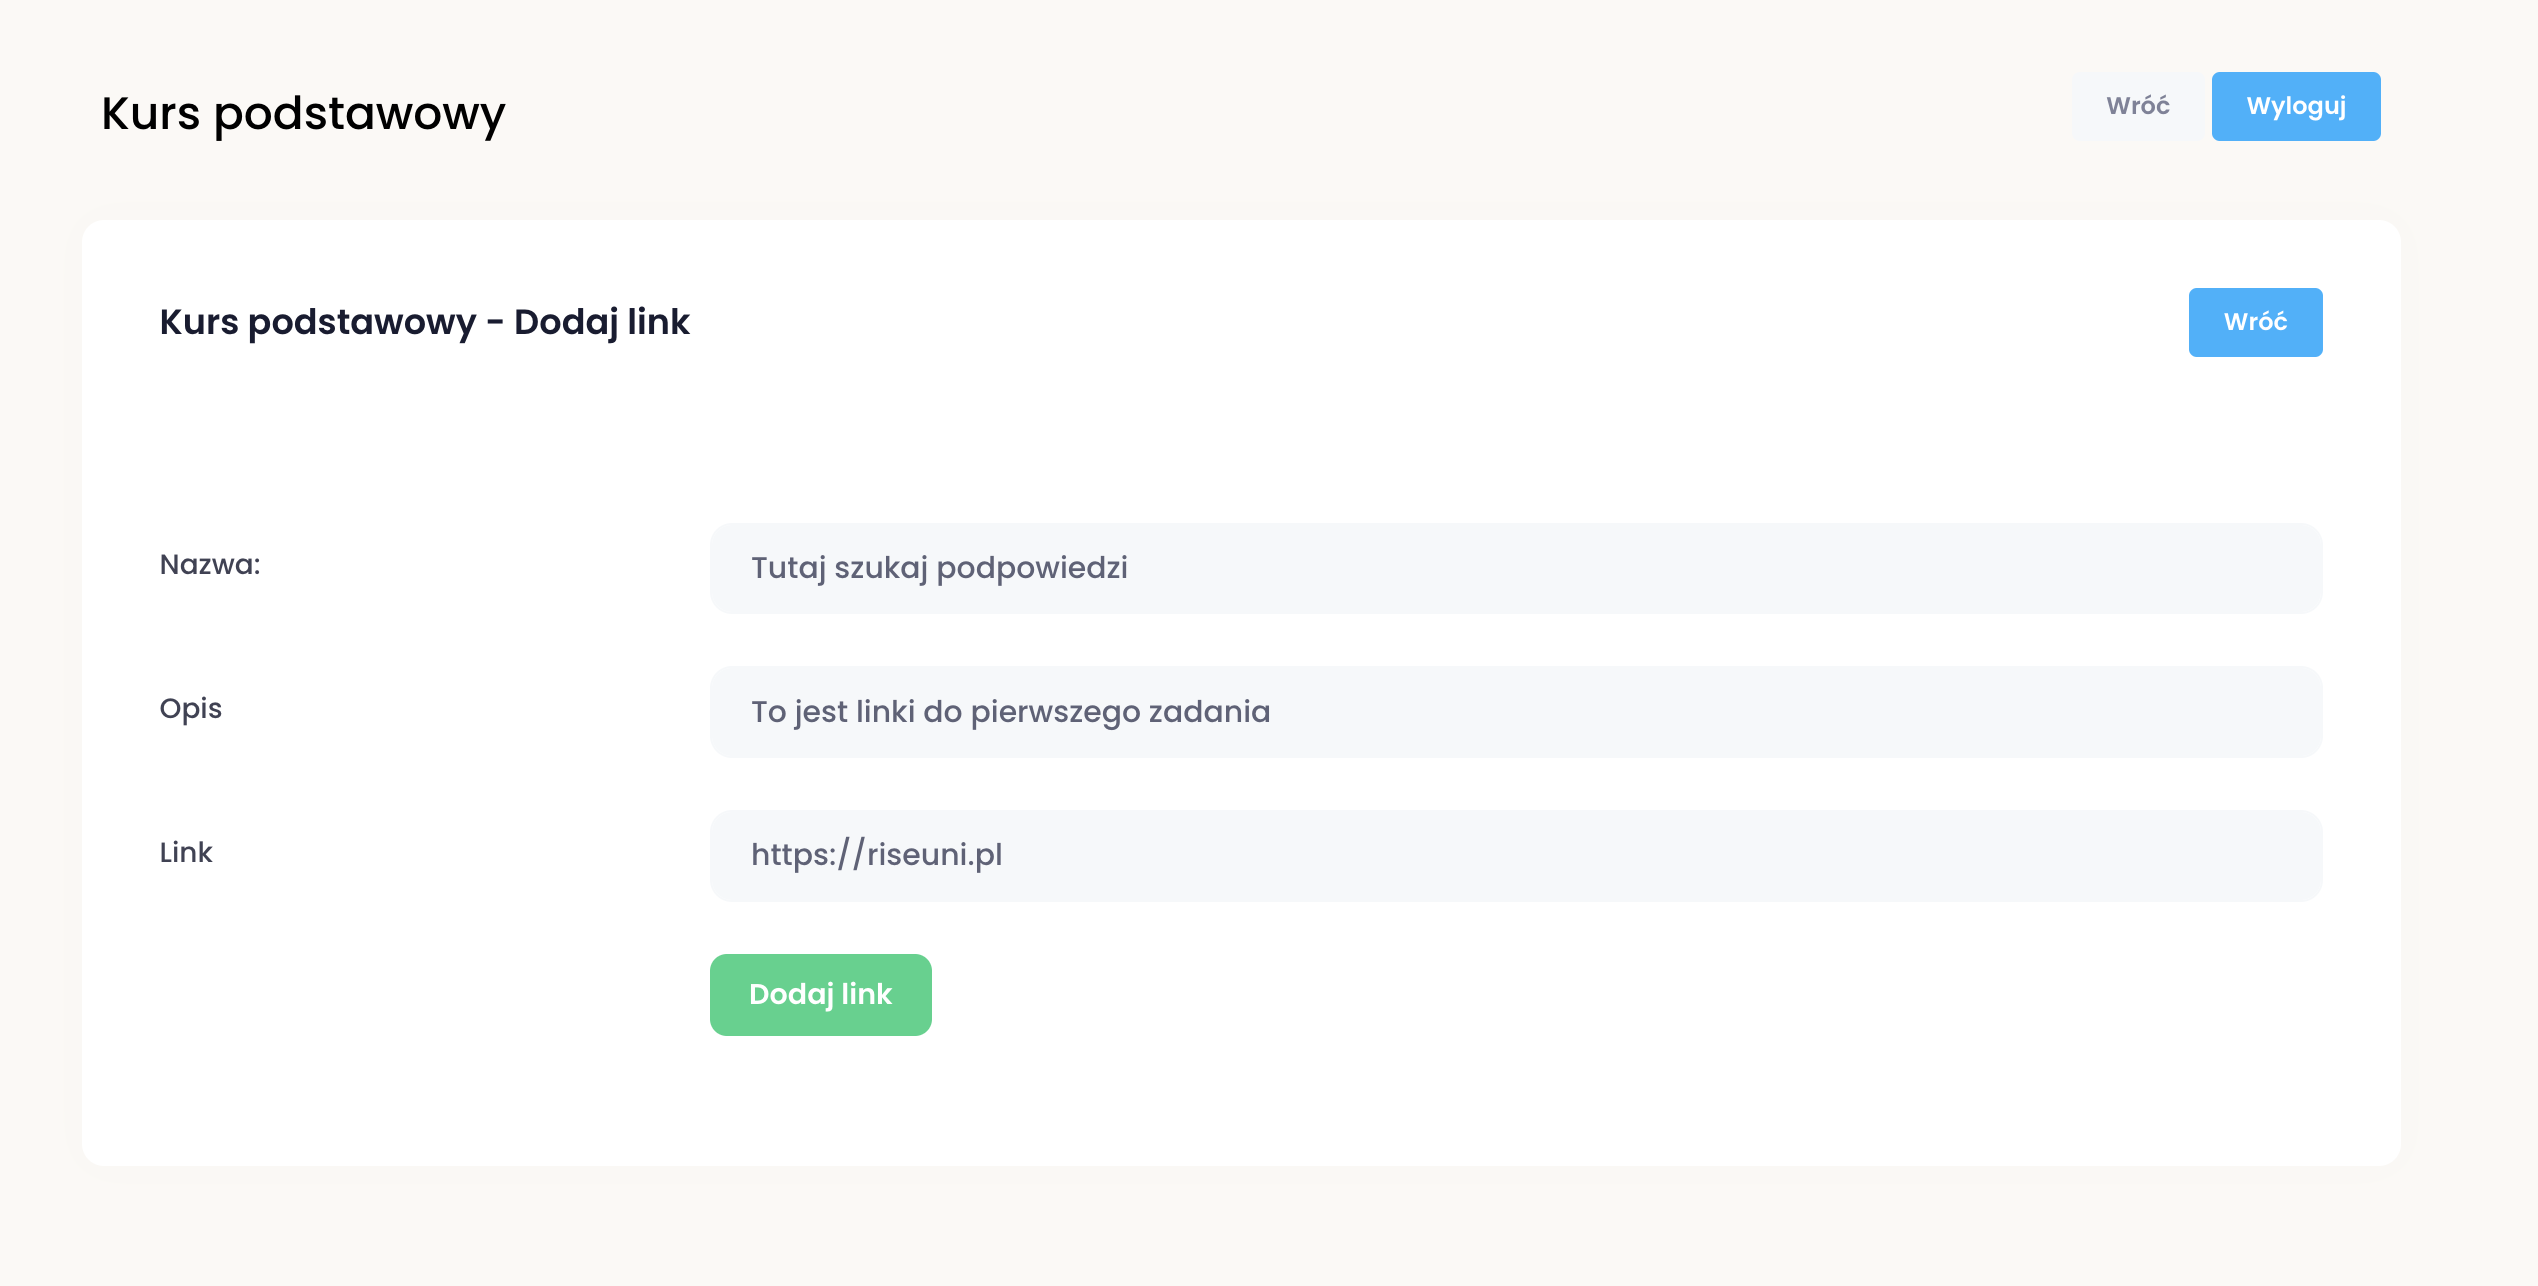Click the 'Tutaj szukaj podpowiedzi' text
This screenshot has width=2538, height=1286.
click(939, 568)
